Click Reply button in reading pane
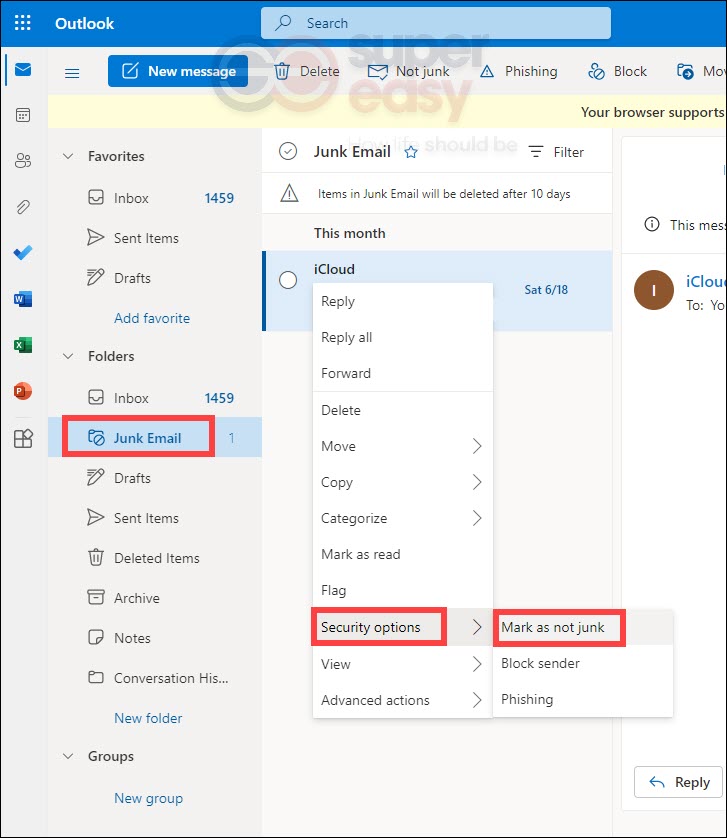Viewport: 727px width, 838px height. (678, 782)
